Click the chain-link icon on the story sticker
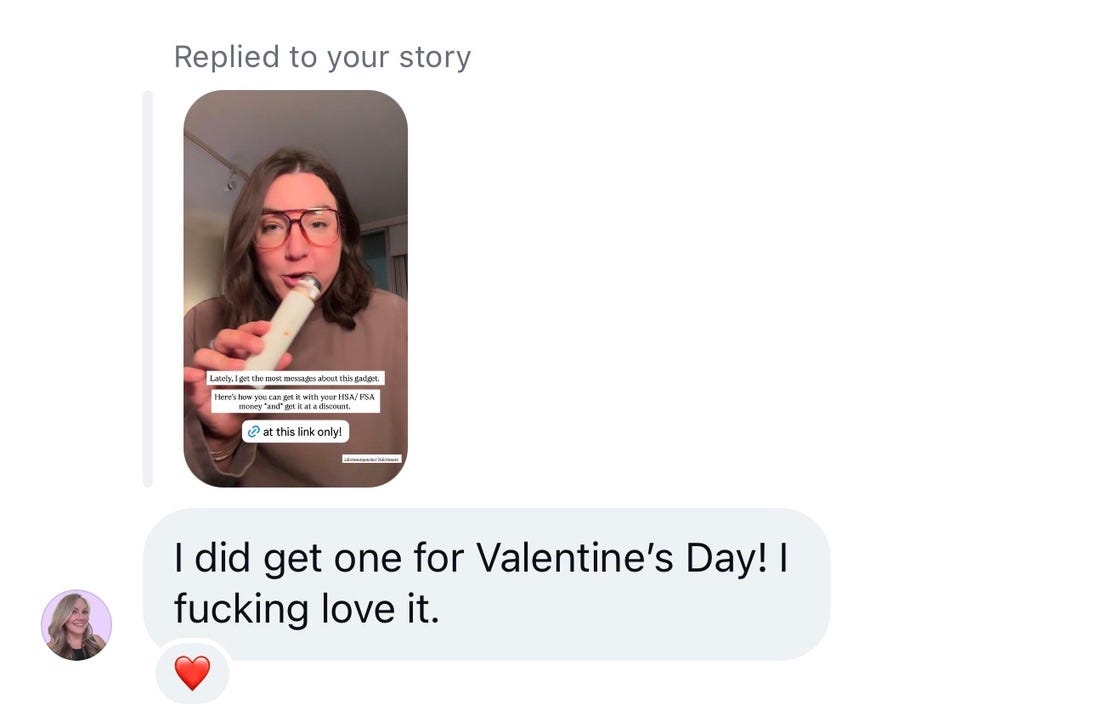 [253, 432]
